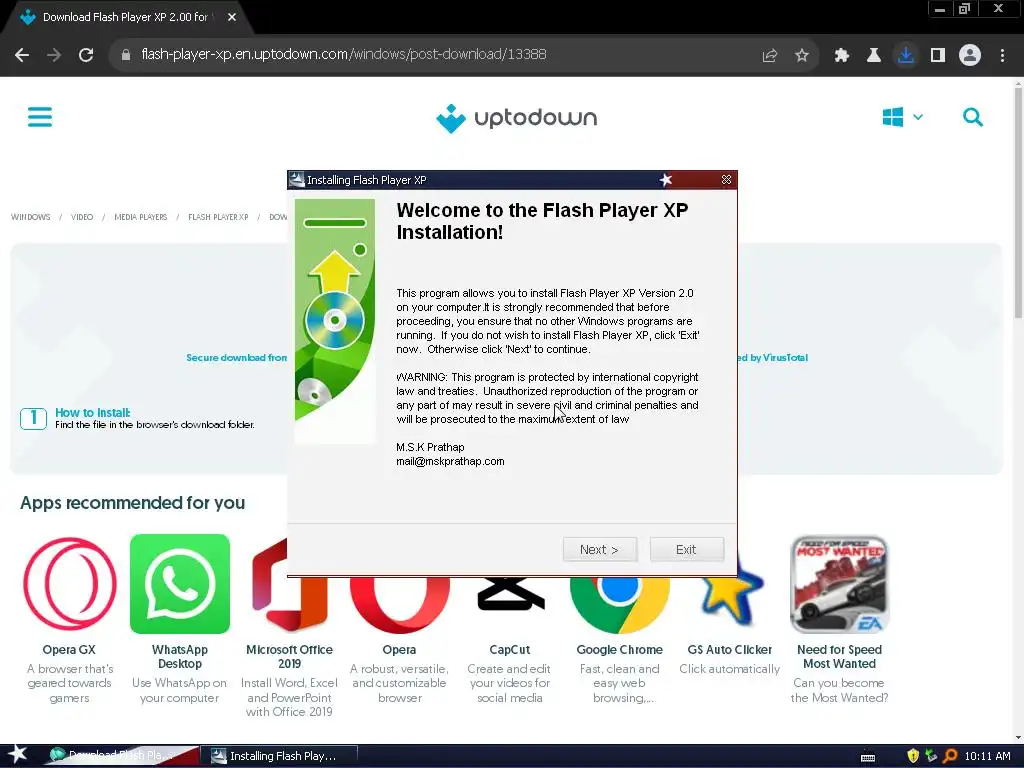Open the WhatsApp Desktop app icon
The width and height of the screenshot is (1024, 768).
180,584
